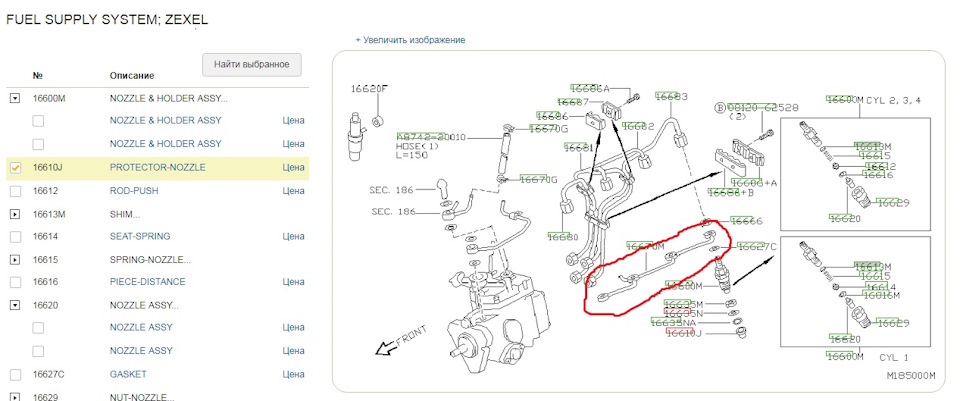
Task: Click part label 16686A in diagram
Action: coord(590,89)
